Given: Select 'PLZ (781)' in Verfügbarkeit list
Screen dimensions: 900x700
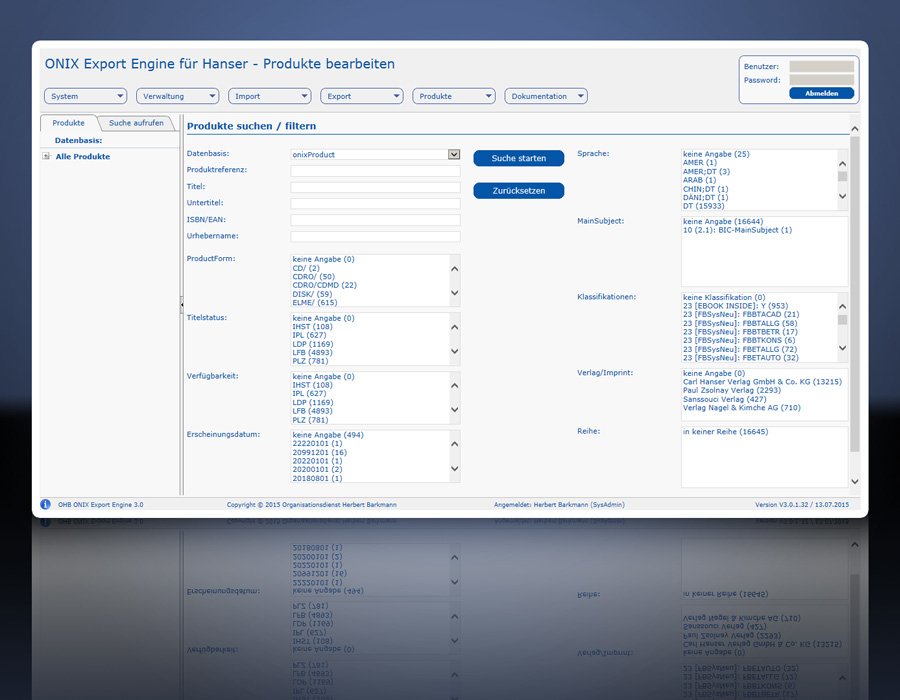Looking at the screenshot, I should tap(310, 420).
